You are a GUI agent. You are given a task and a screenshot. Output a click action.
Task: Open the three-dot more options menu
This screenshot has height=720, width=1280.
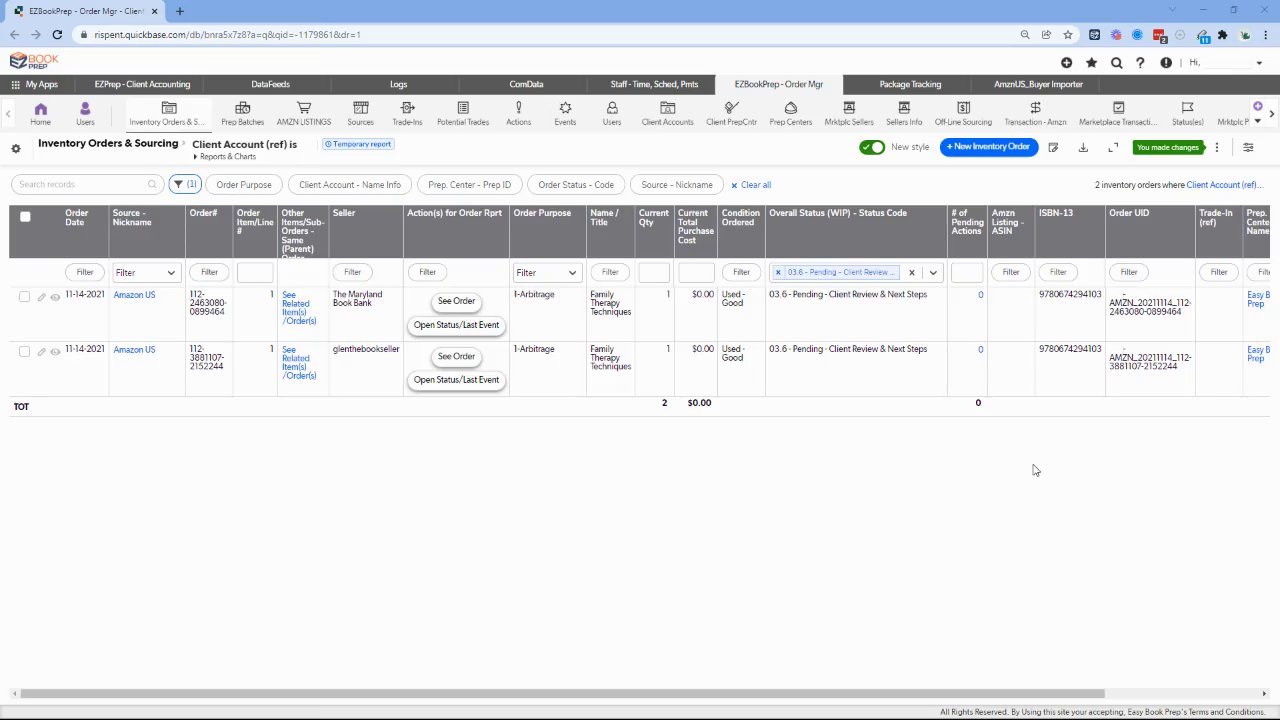click(1217, 148)
